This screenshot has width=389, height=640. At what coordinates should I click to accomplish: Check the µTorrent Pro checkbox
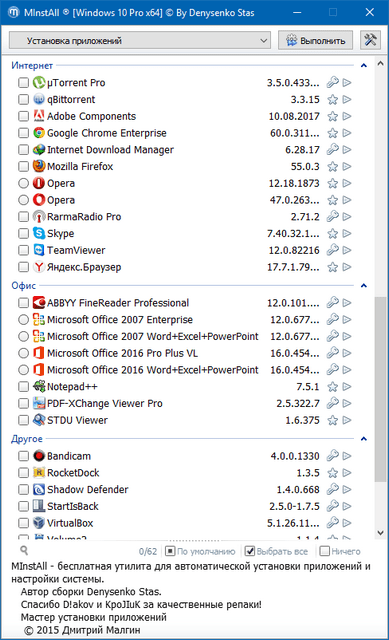pos(23,82)
